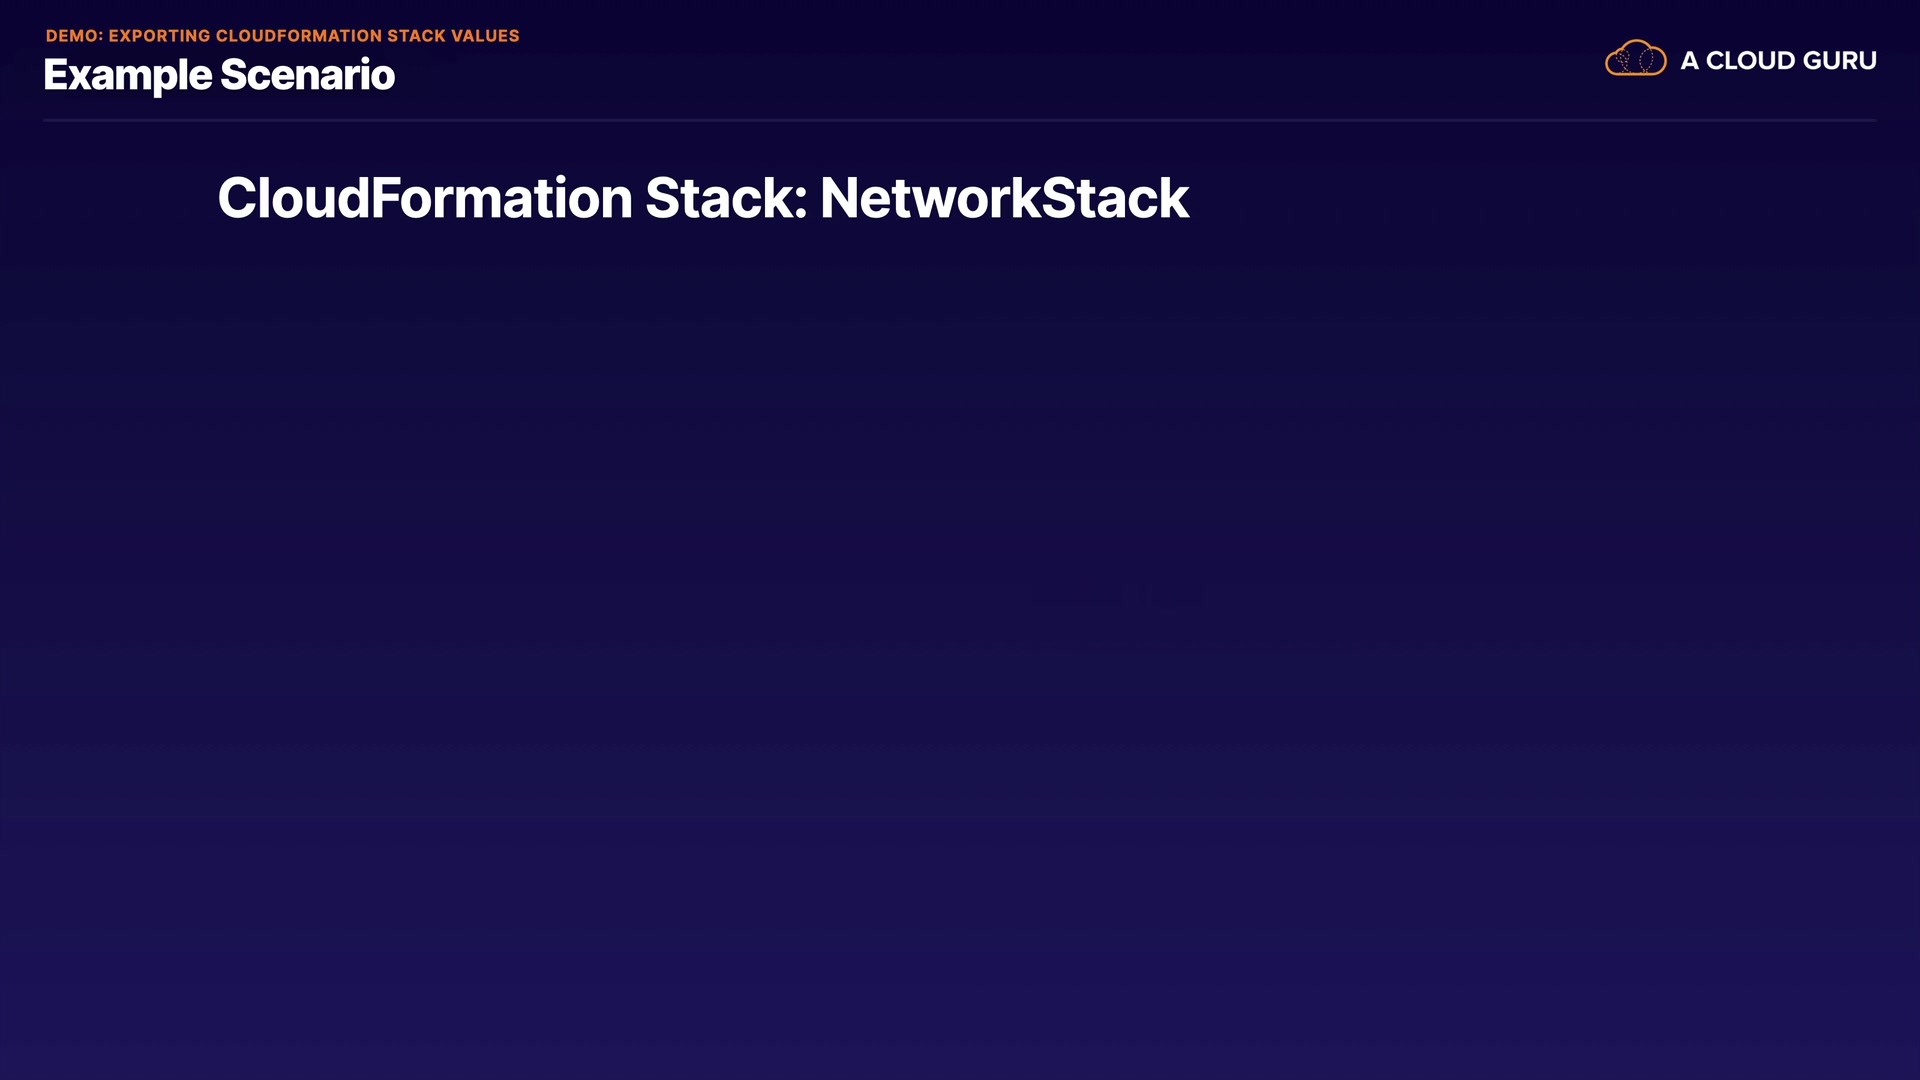Click the Cloud part of the CloudFormation heading

(x=293, y=198)
